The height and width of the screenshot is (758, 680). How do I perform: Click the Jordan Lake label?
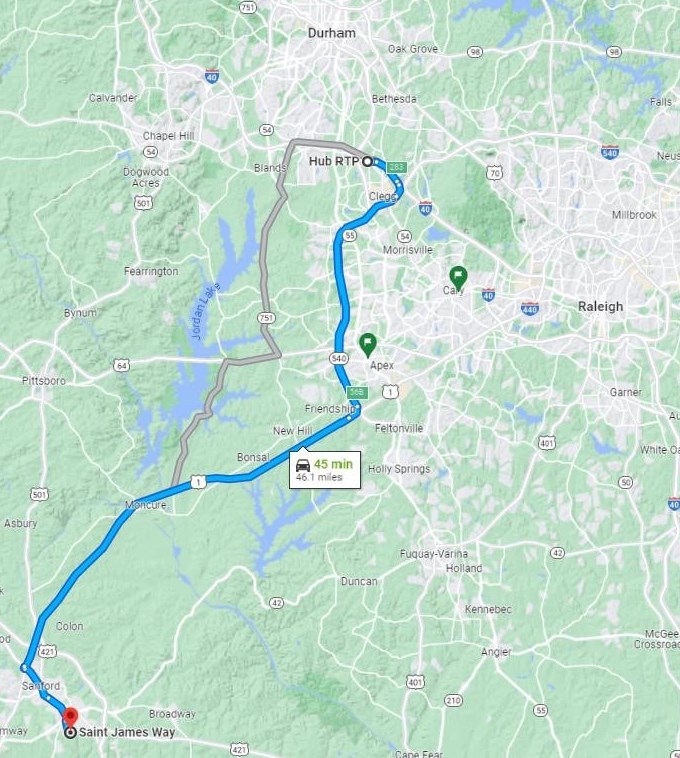206,310
